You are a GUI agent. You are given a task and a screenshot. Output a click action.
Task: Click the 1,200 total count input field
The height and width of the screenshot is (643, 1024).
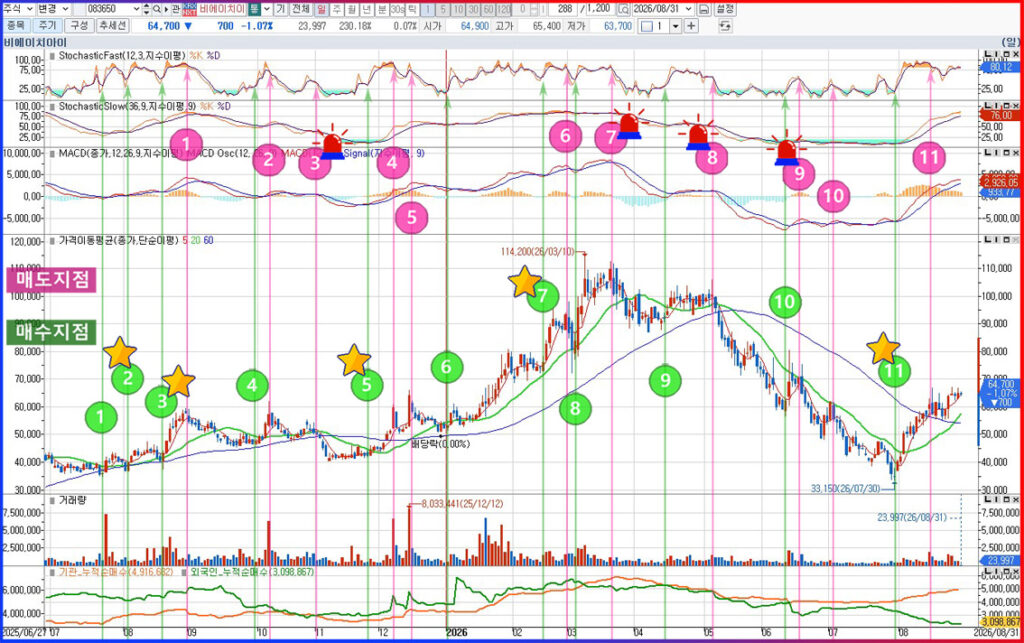coord(599,9)
